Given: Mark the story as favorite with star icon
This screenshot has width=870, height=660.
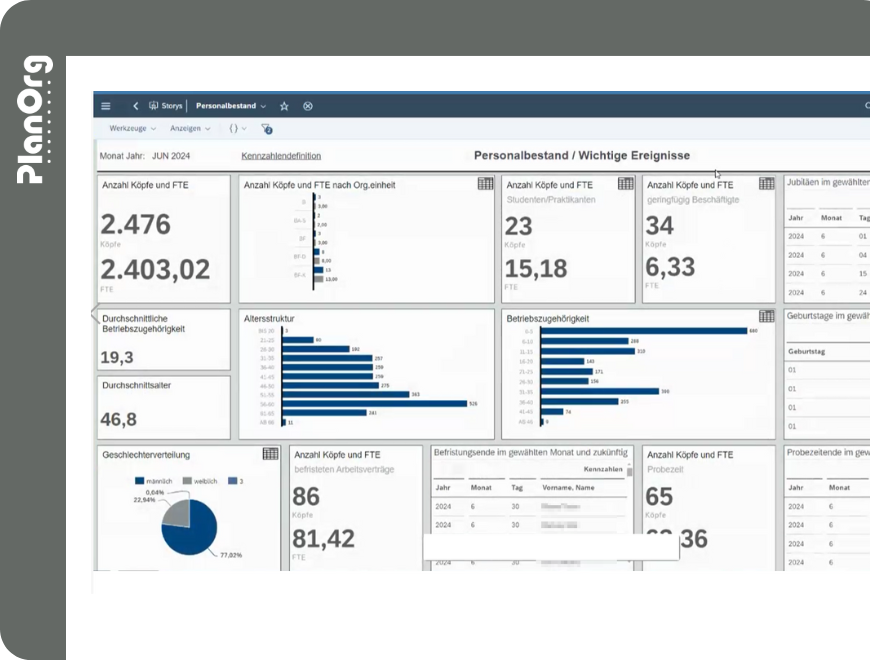Looking at the screenshot, I should coord(284,106).
